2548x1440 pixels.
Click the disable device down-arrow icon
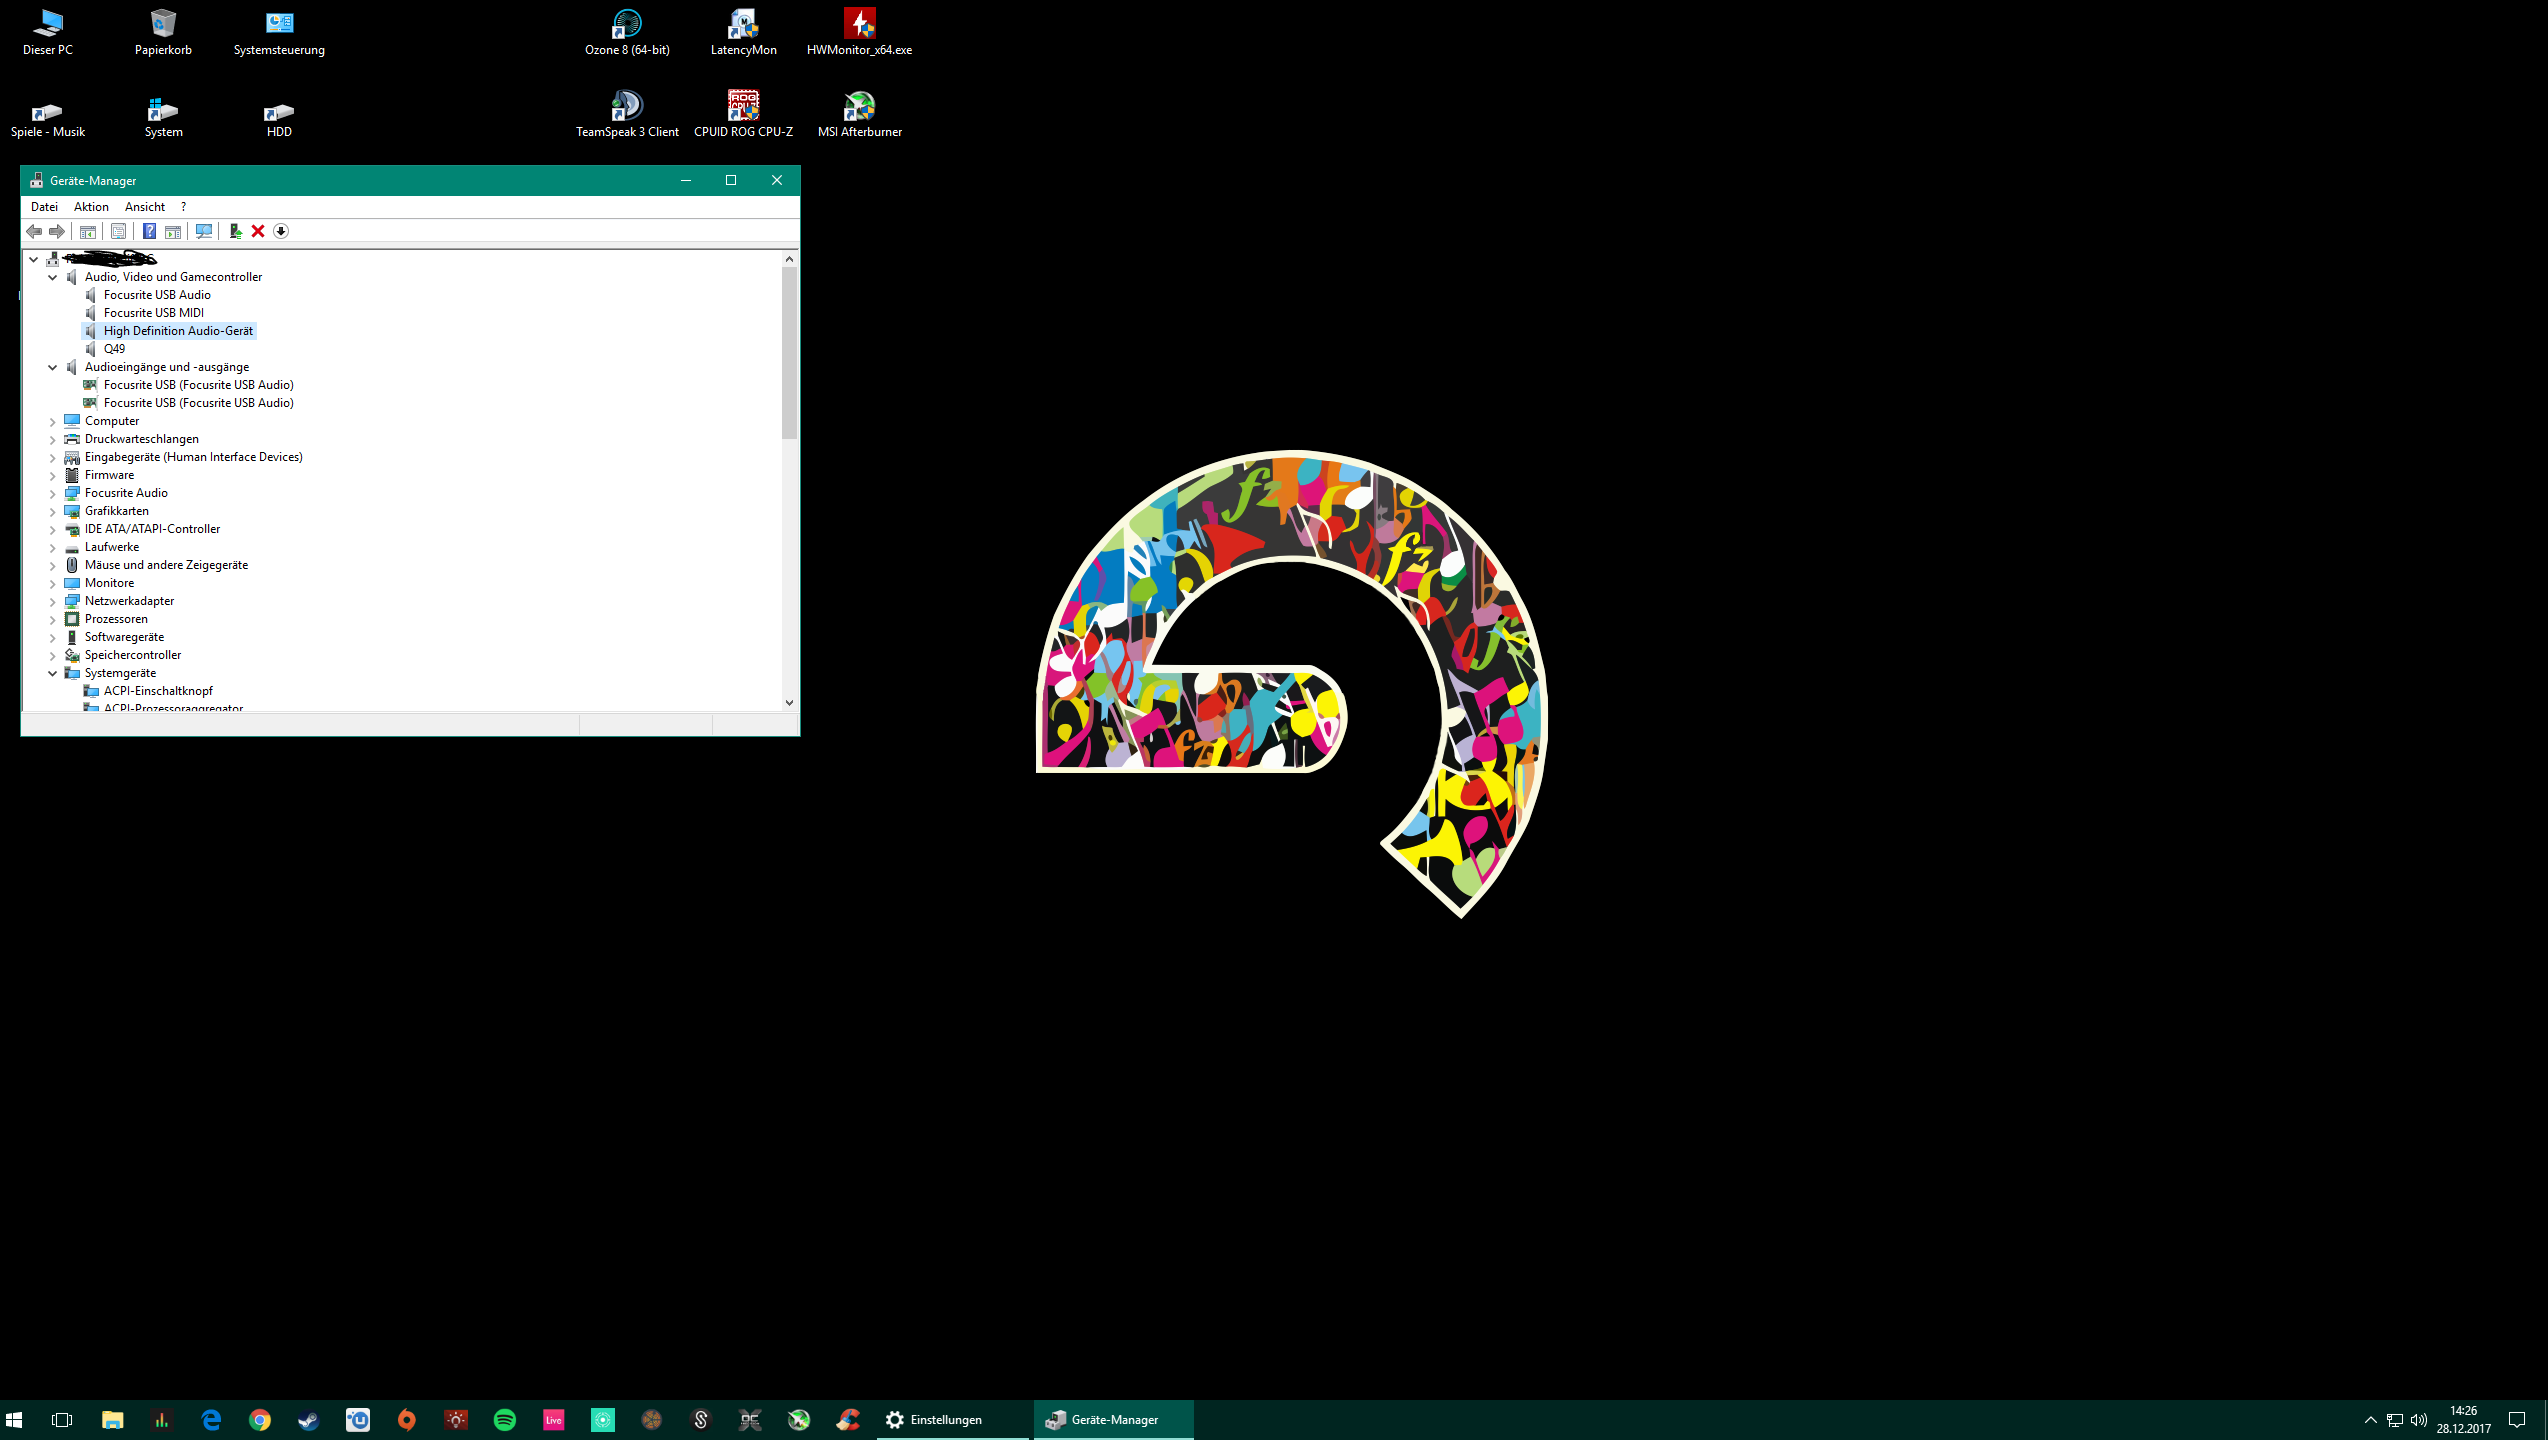coord(281,231)
